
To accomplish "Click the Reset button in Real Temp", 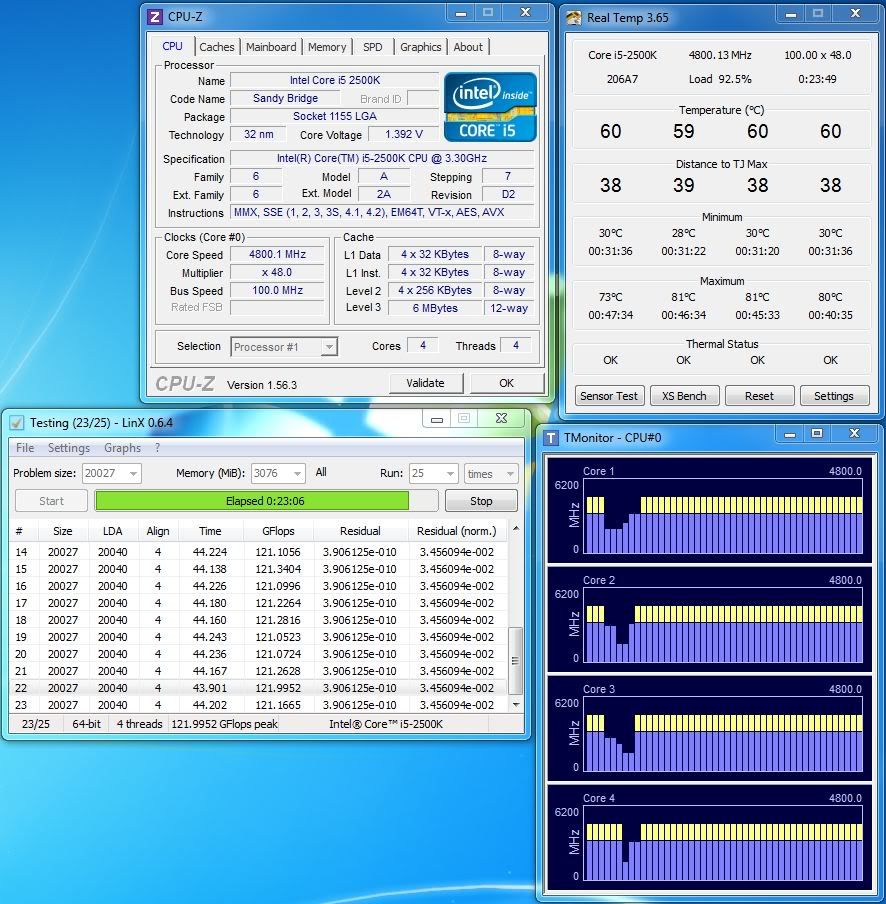I will point(759,396).
